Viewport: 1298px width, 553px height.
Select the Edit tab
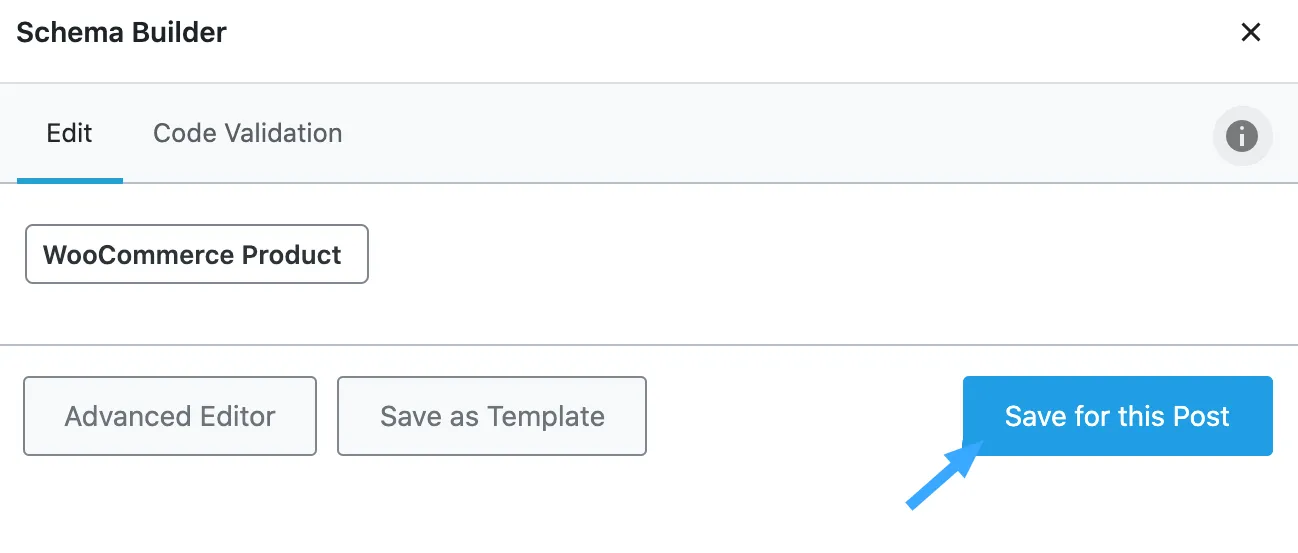click(70, 133)
